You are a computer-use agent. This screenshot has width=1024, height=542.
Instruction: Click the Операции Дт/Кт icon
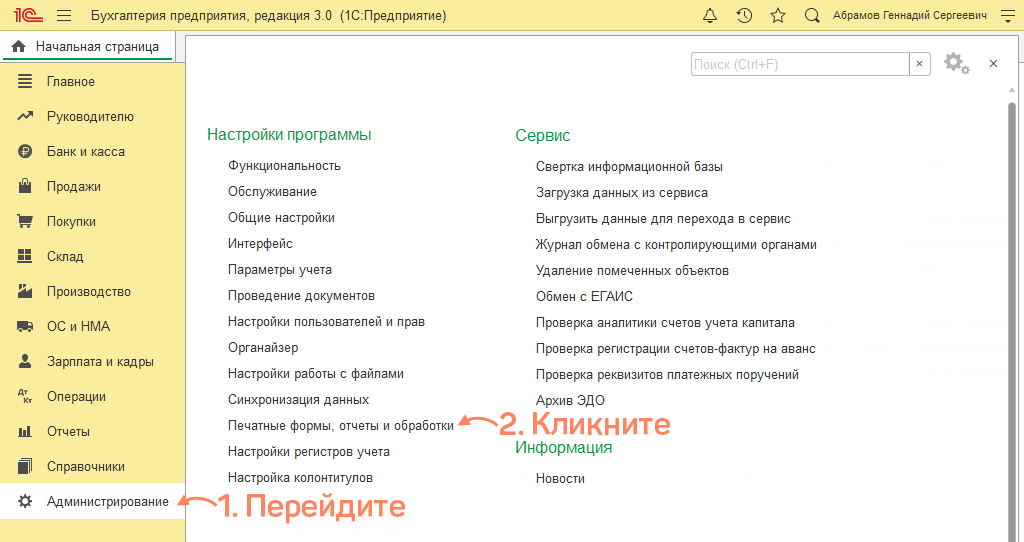25,396
